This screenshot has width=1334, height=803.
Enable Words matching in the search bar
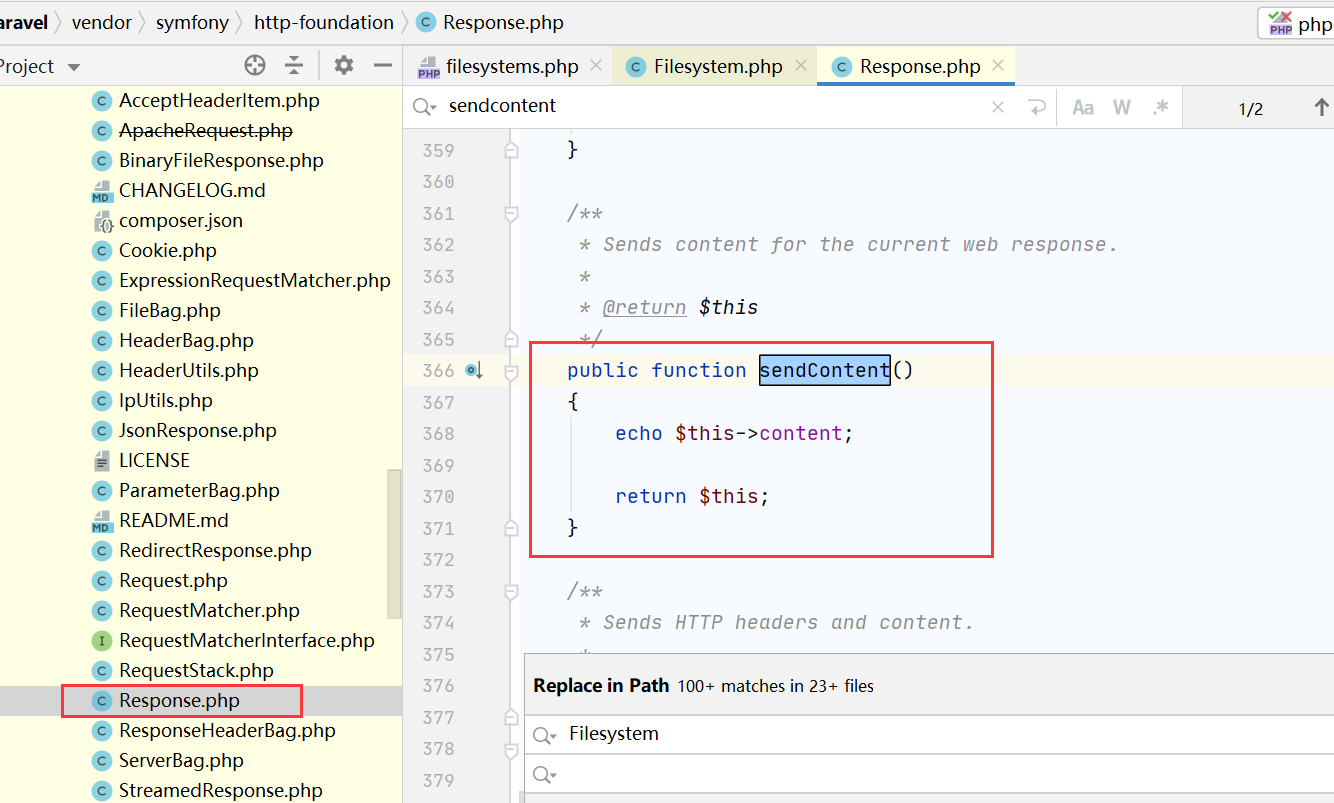point(1121,107)
